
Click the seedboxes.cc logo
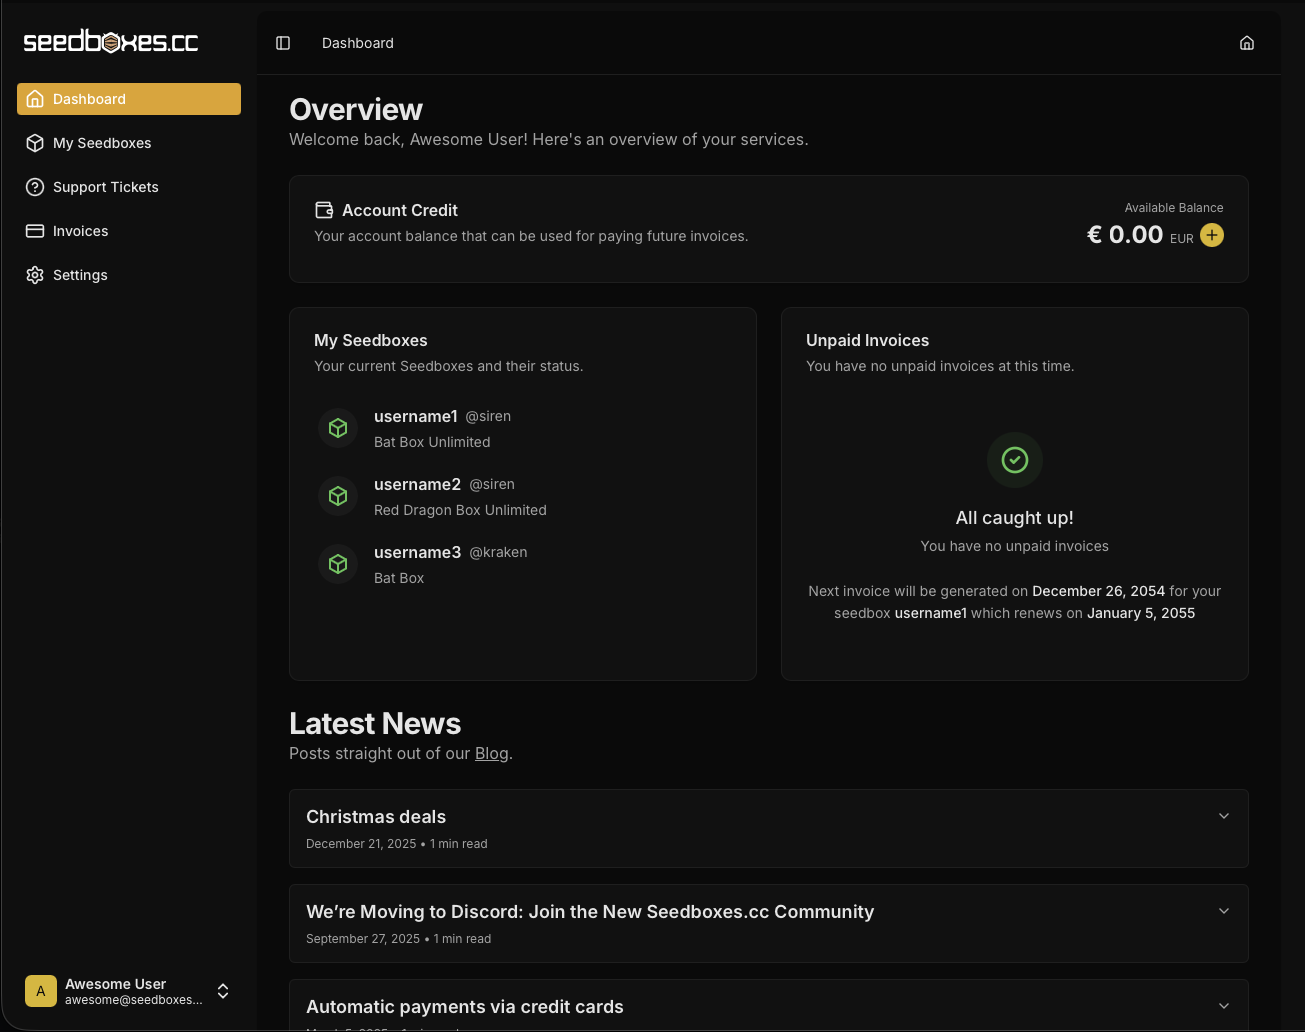click(111, 42)
